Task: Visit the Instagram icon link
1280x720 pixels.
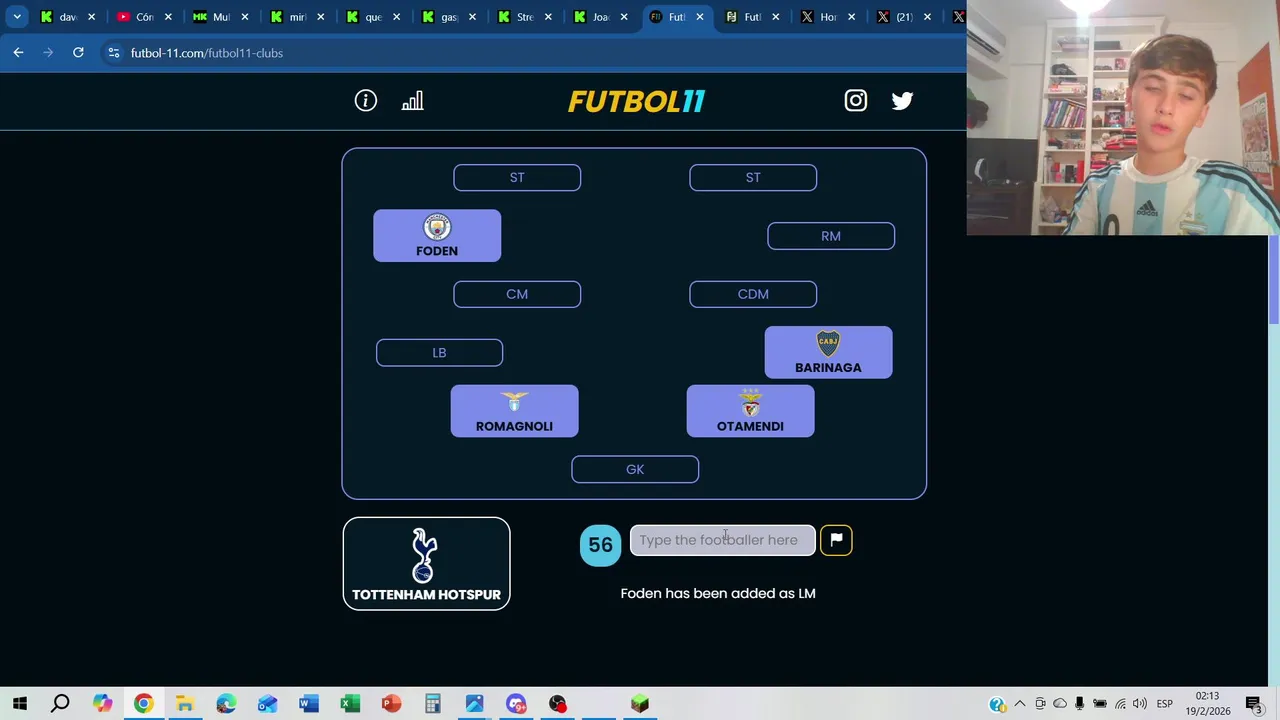Action: 855,100
